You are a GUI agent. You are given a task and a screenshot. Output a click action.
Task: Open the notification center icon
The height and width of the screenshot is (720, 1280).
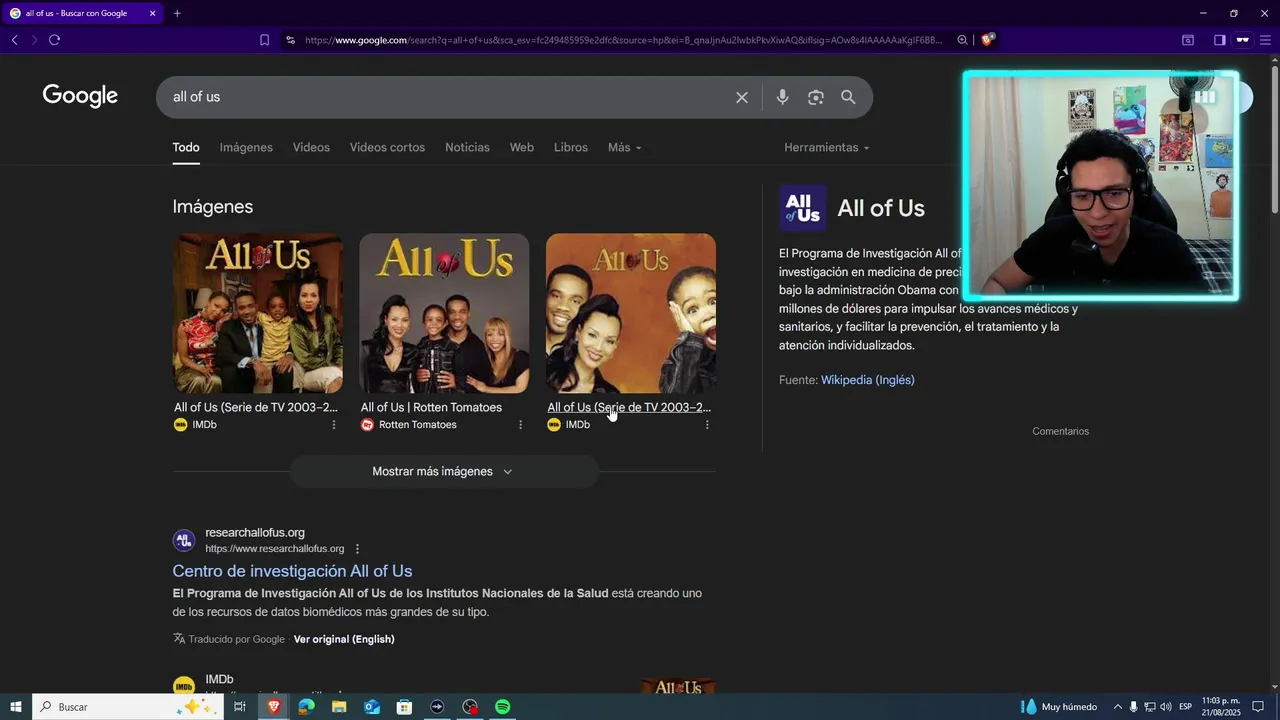tap(1259, 707)
